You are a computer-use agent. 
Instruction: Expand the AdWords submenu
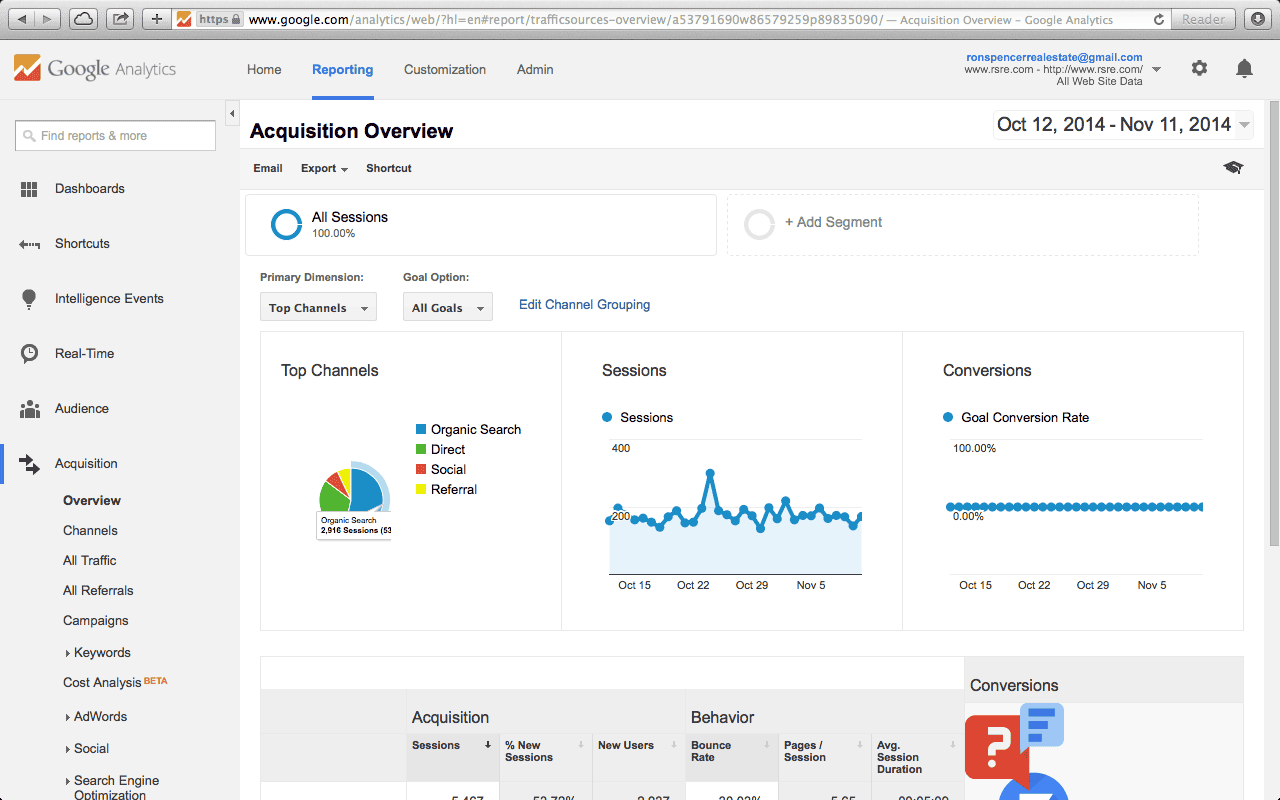67,718
